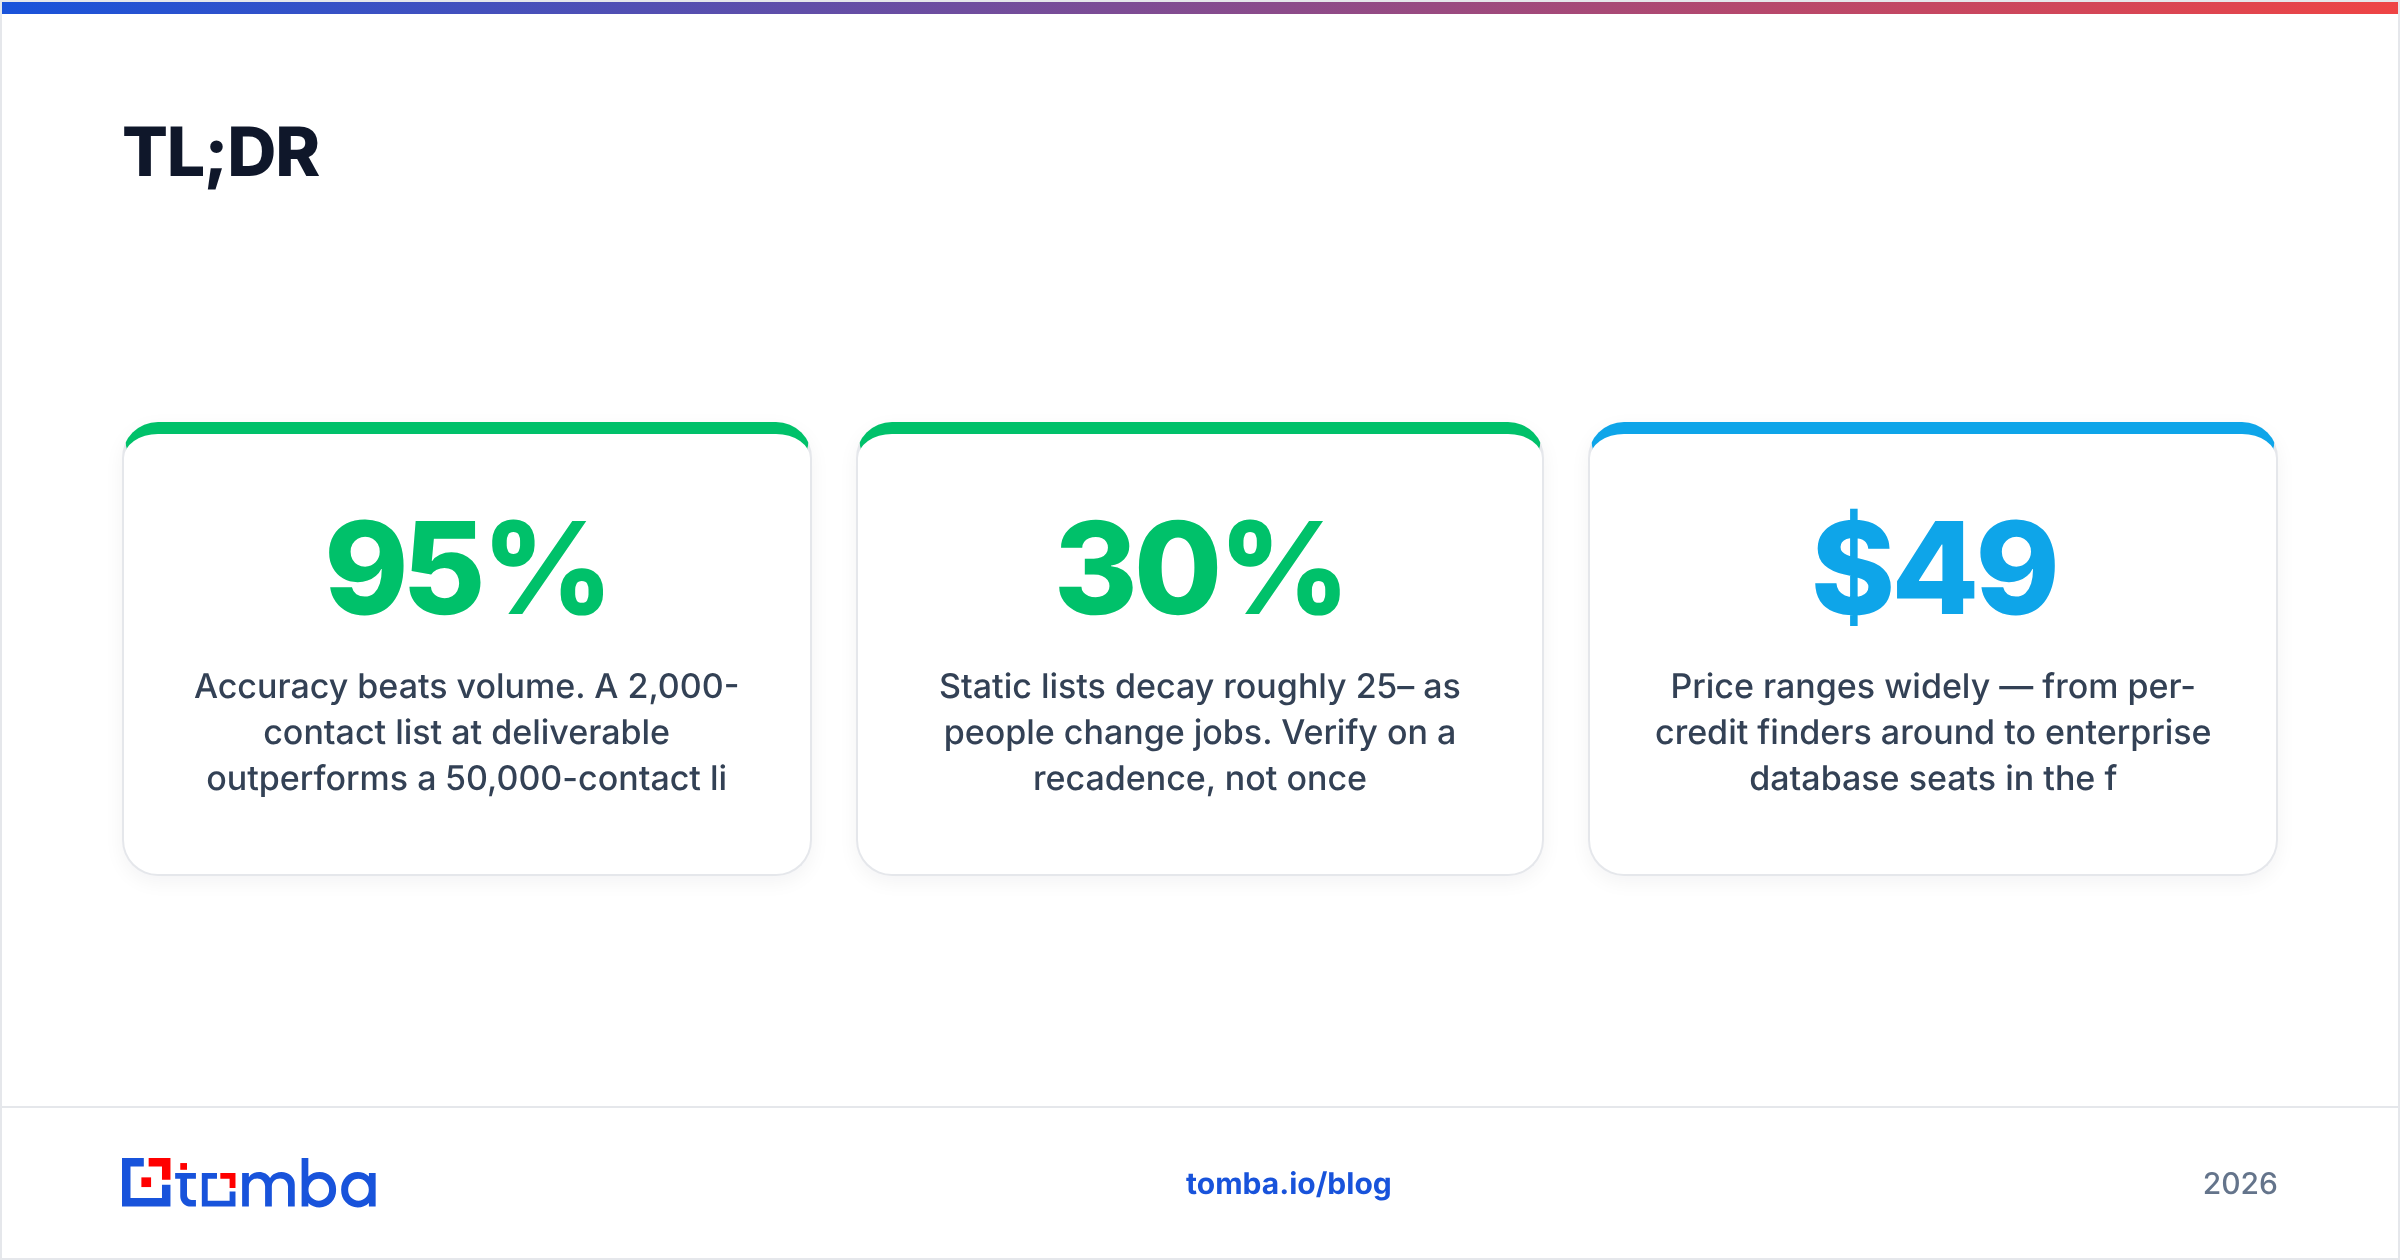2400x1260 pixels.
Task: Select the static lists decay card
Action: click(x=1200, y=648)
